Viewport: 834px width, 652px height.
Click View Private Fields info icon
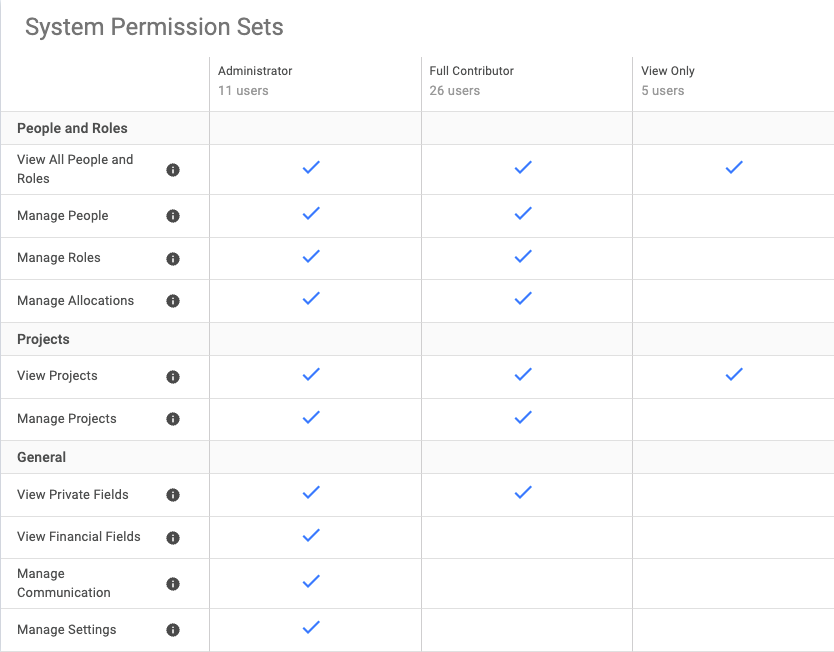[x=173, y=495]
